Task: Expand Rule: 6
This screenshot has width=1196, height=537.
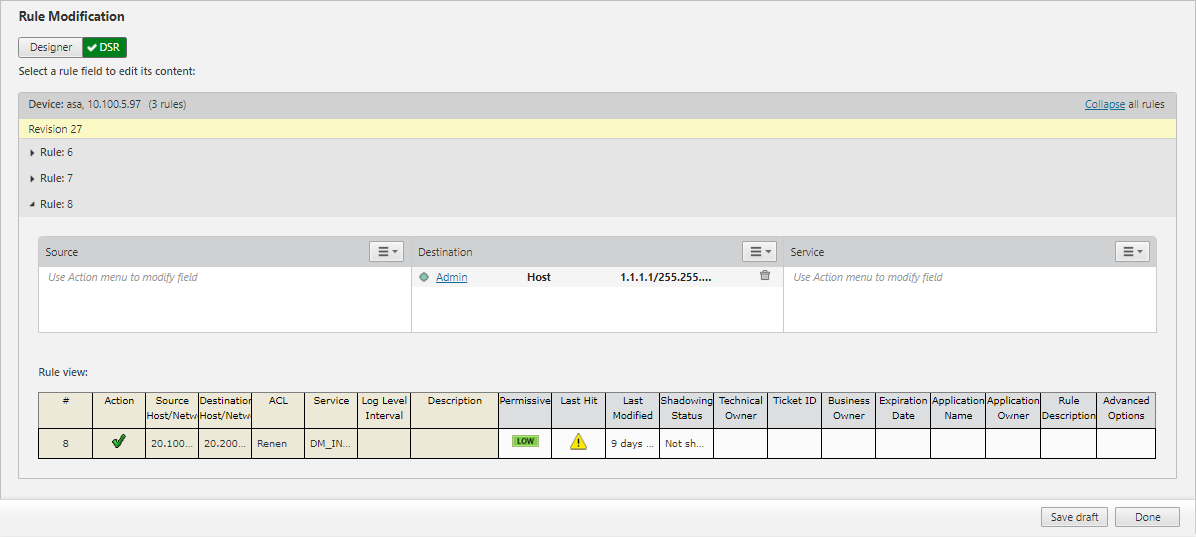Action: tap(56, 152)
